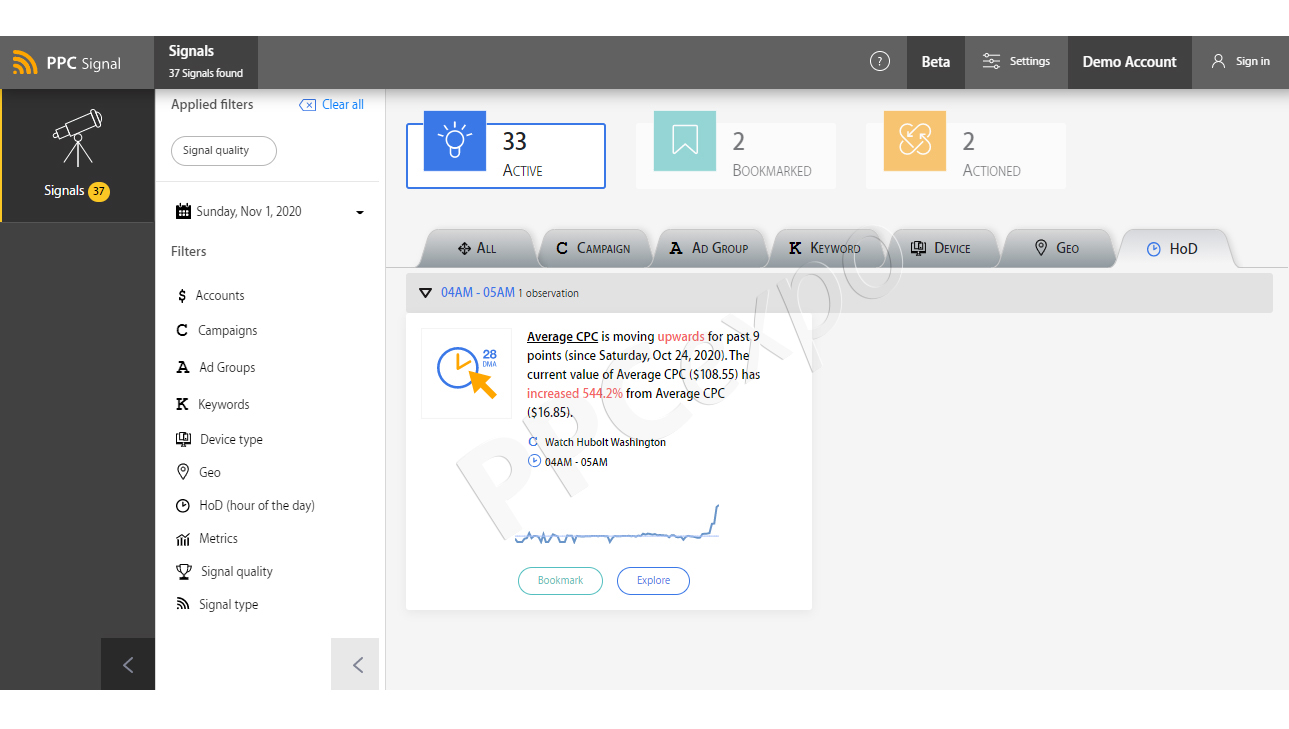This screenshot has width=1289, height=729.
Task: Switch to the Device tab
Action: 941,249
